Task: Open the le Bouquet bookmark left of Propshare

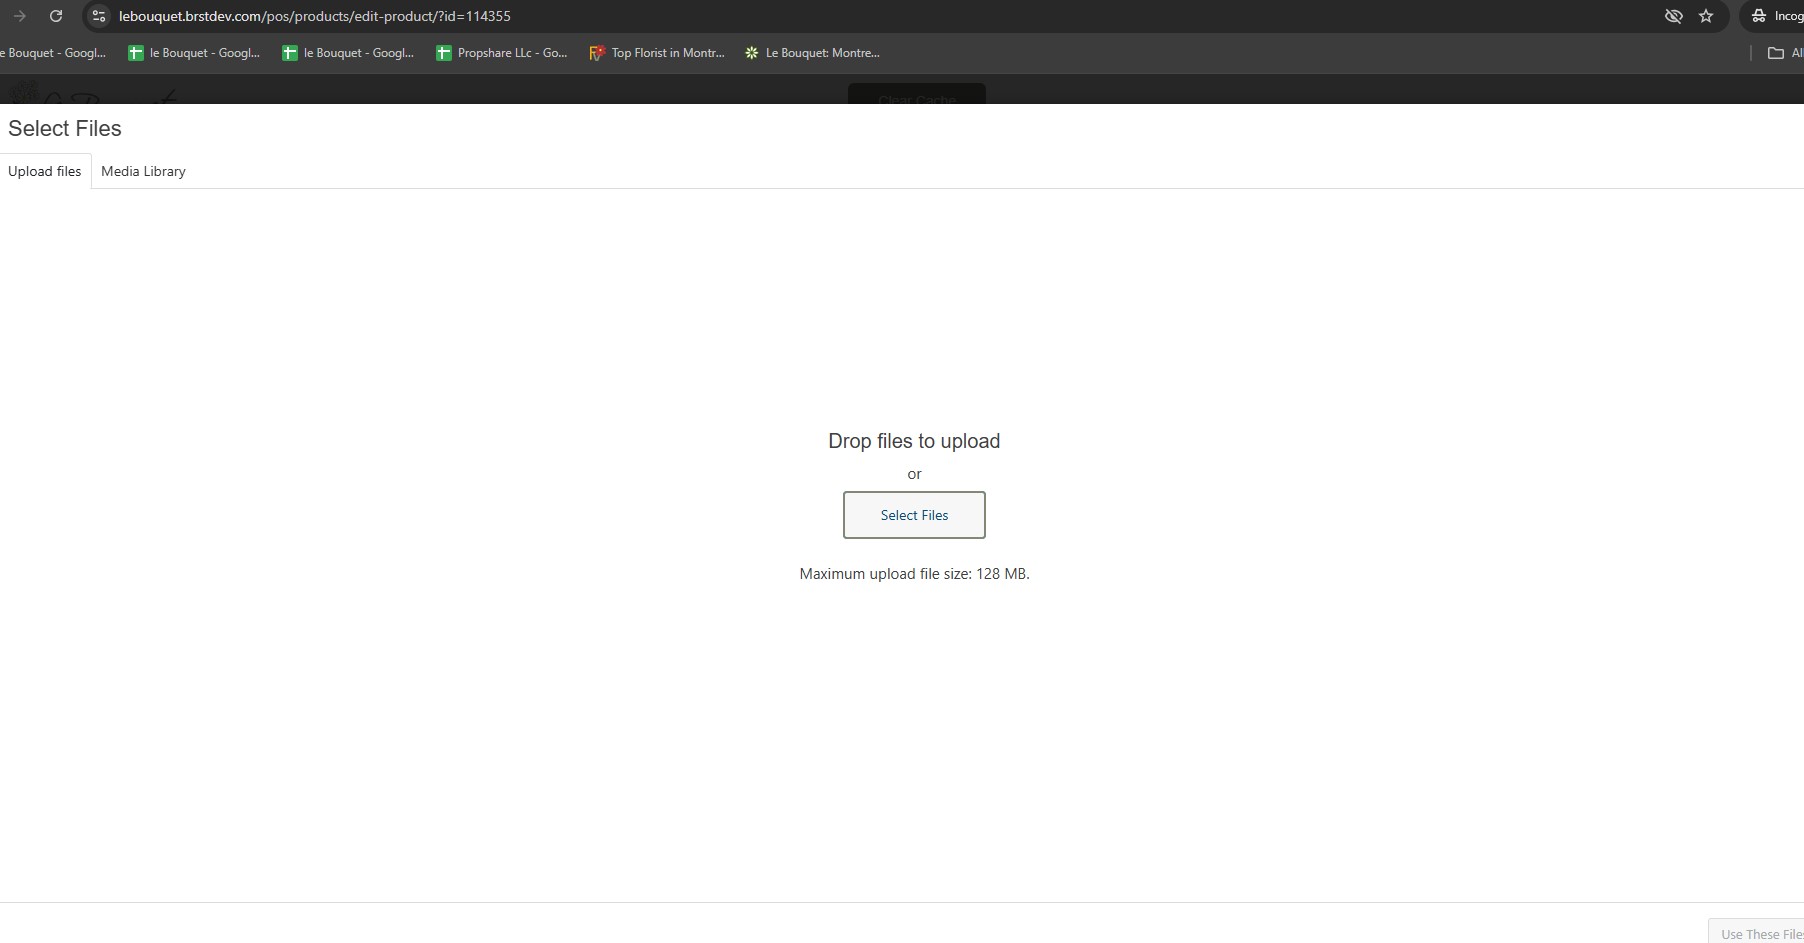Action: 348,53
